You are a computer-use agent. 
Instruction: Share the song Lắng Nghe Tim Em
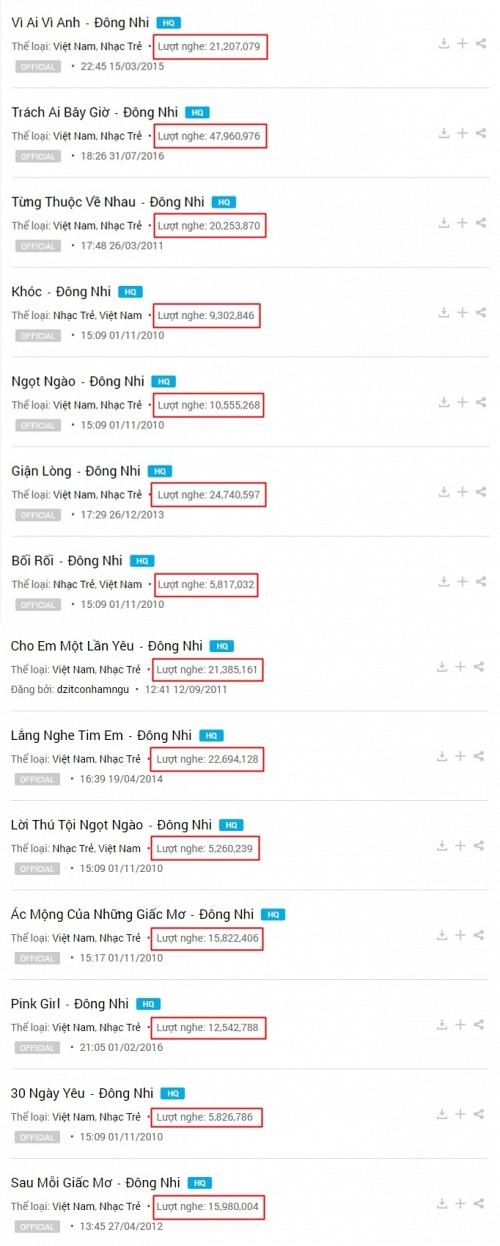481,756
